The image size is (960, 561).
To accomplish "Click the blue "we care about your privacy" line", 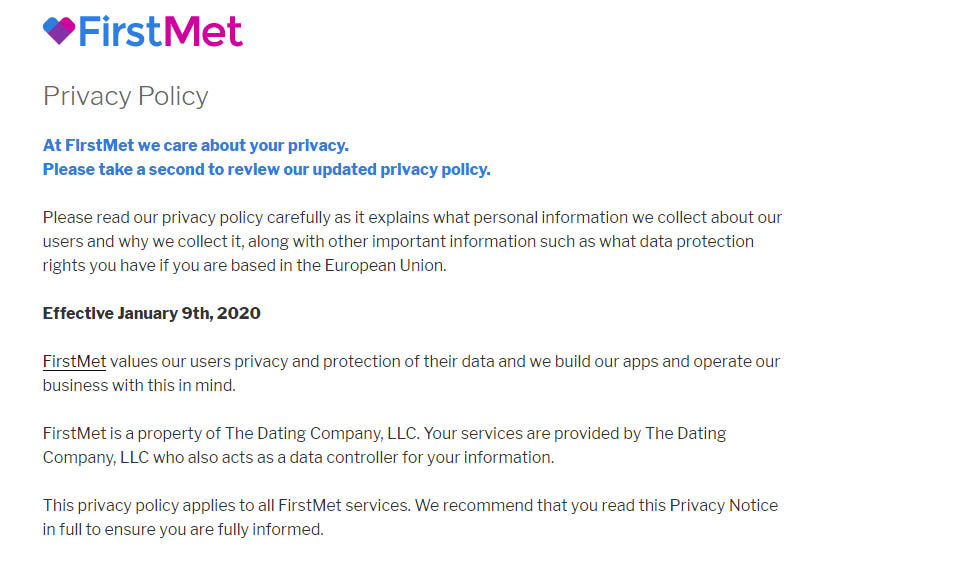I will pos(195,145).
